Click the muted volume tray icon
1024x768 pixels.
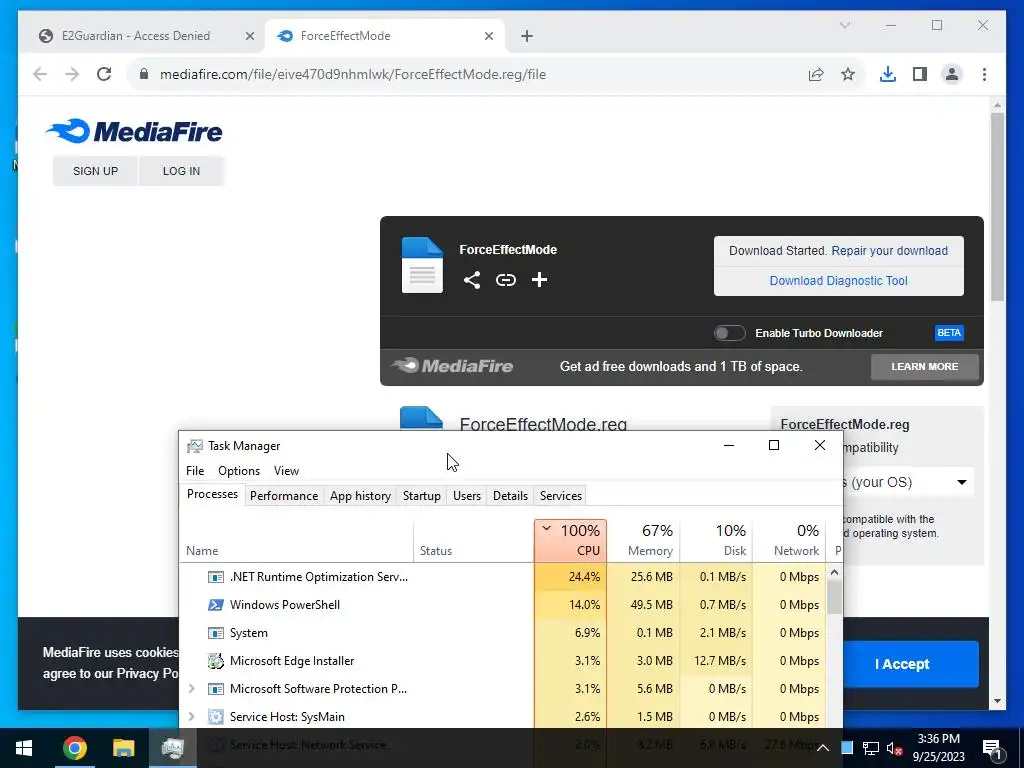(893, 748)
